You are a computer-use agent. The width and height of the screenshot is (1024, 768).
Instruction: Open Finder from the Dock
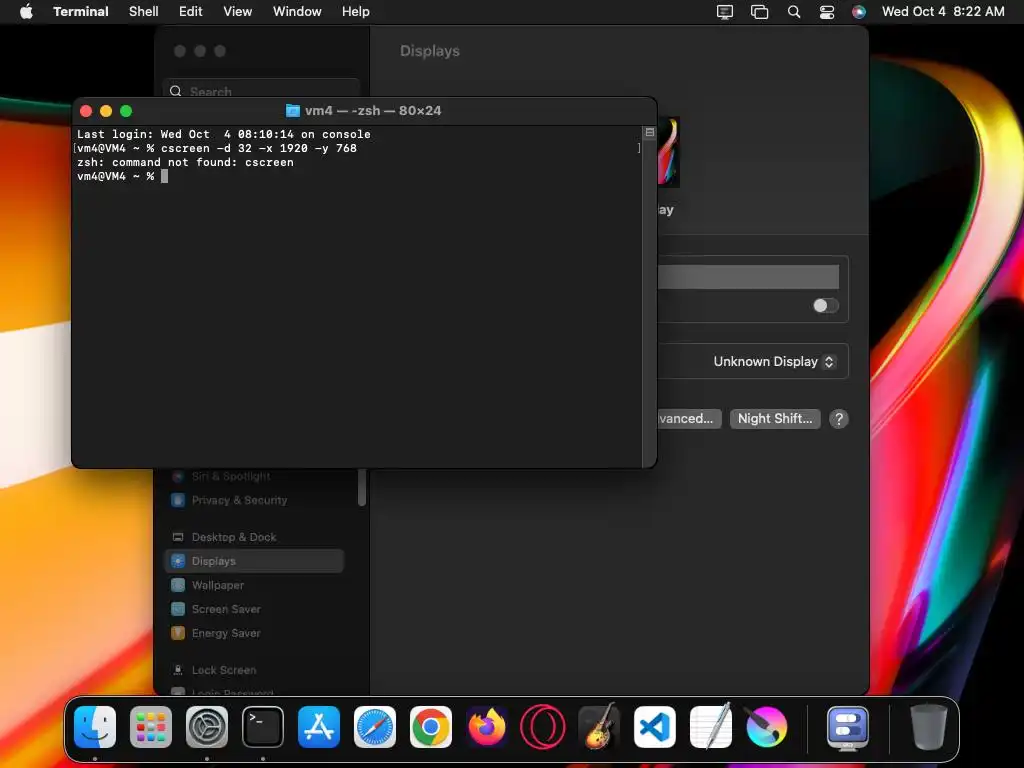[95, 727]
